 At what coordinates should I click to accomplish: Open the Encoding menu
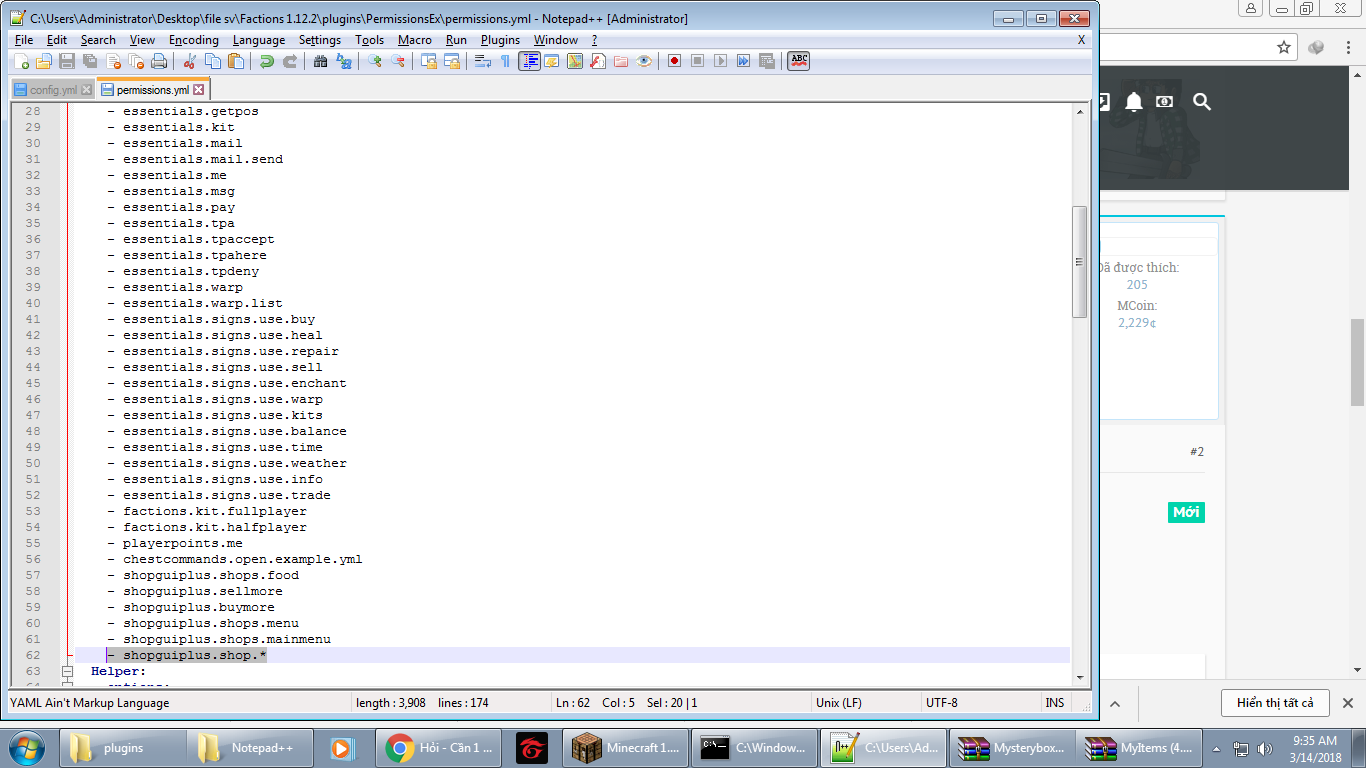(x=193, y=40)
